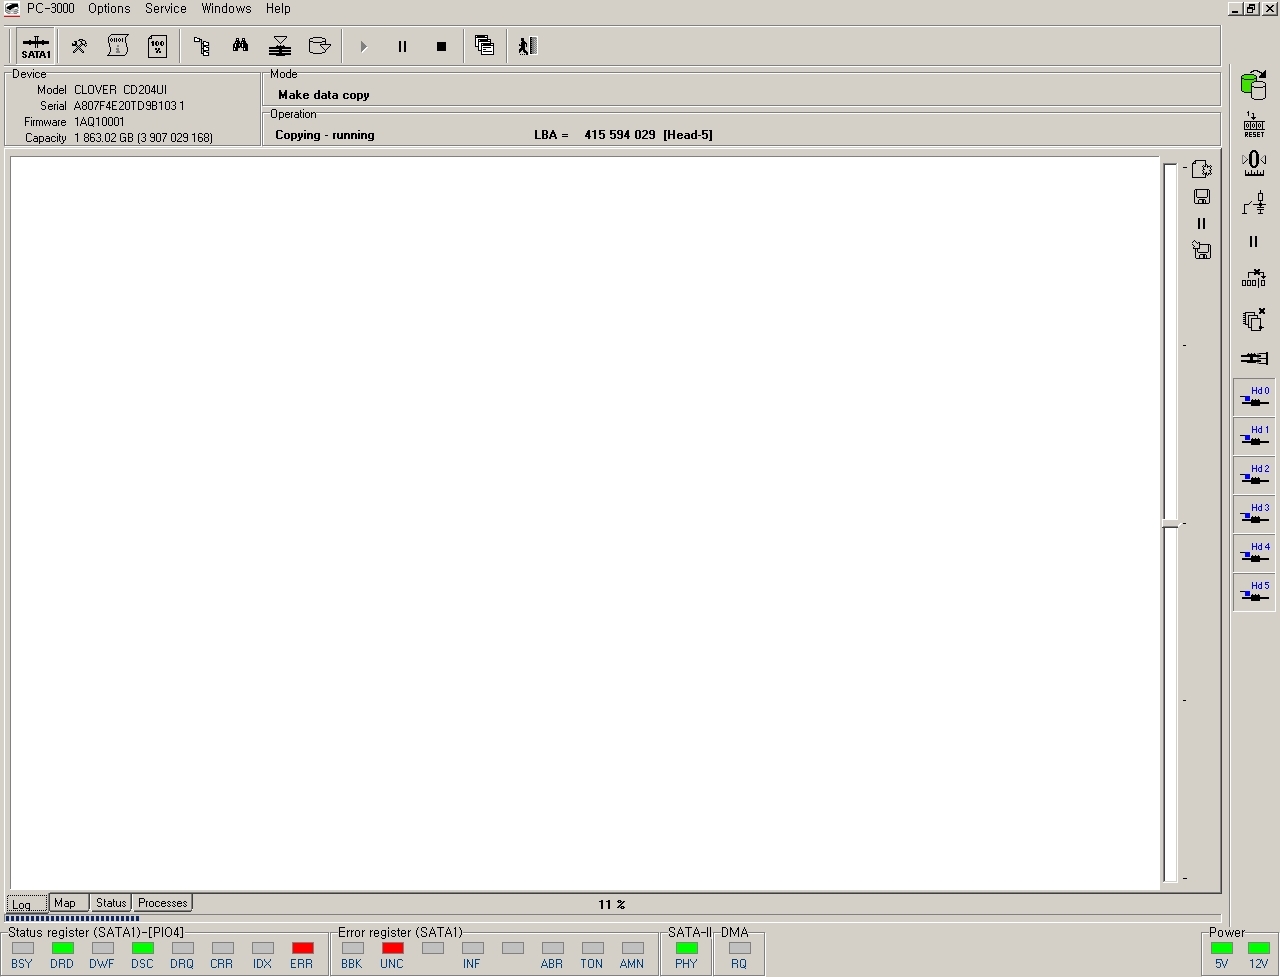Click the RQ DMA indicator
This screenshot has width=1280, height=977.
click(x=739, y=948)
